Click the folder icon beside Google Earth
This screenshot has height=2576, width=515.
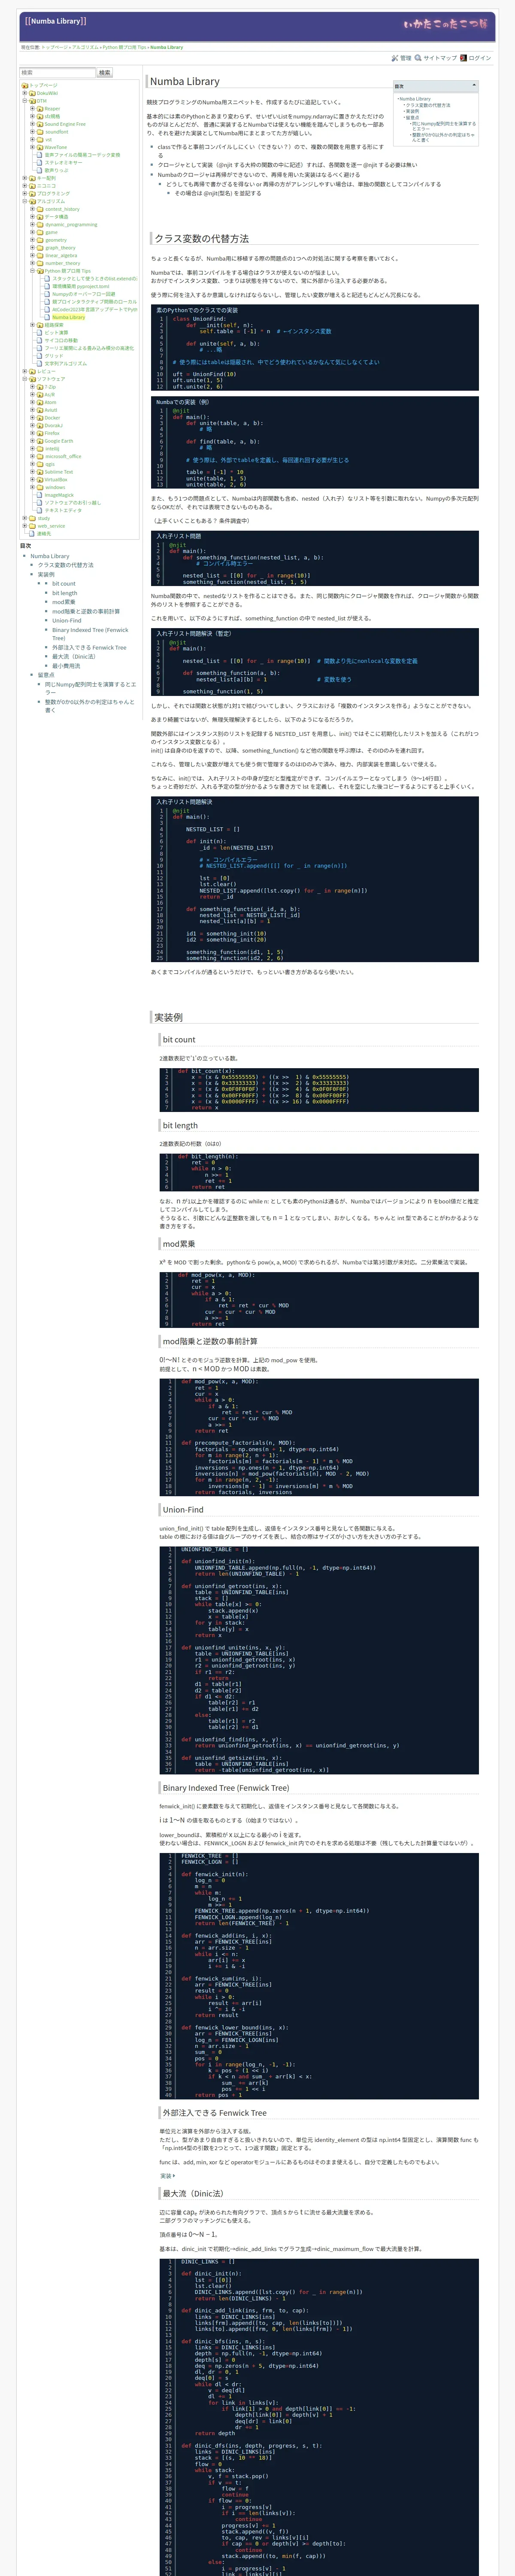click(x=40, y=441)
